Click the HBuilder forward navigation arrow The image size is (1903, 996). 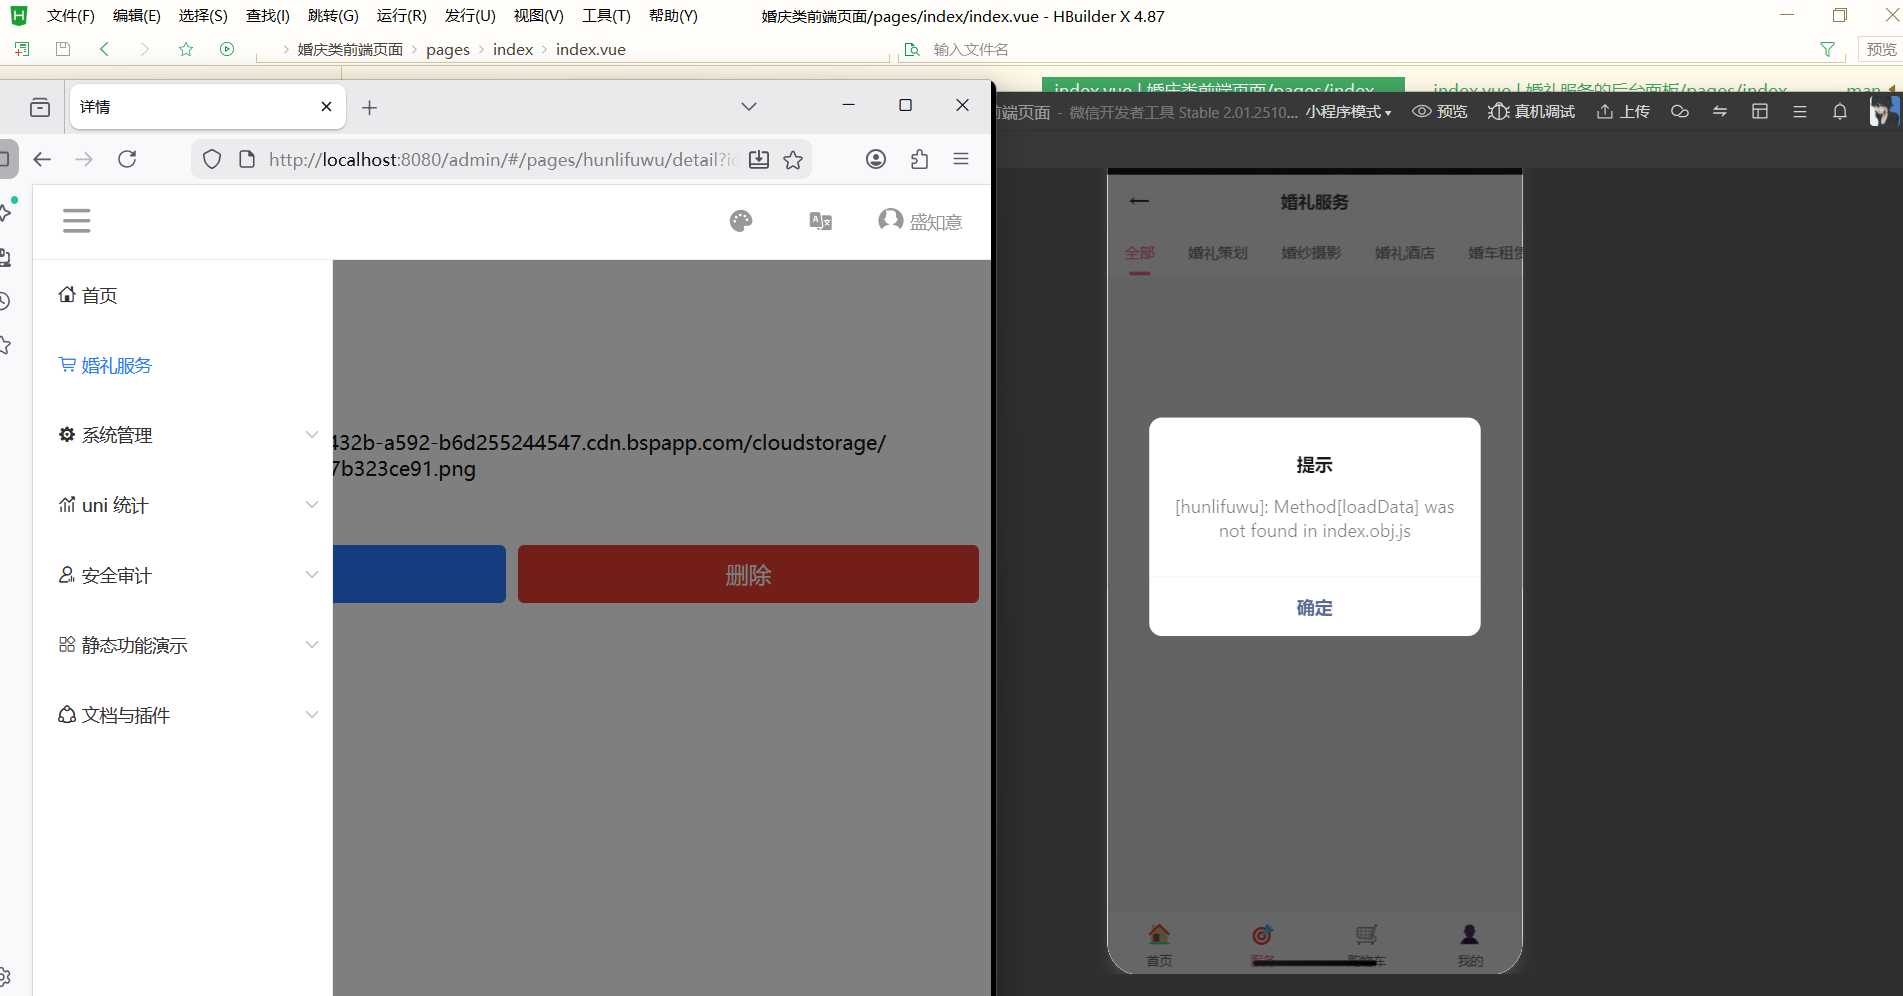pos(145,49)
